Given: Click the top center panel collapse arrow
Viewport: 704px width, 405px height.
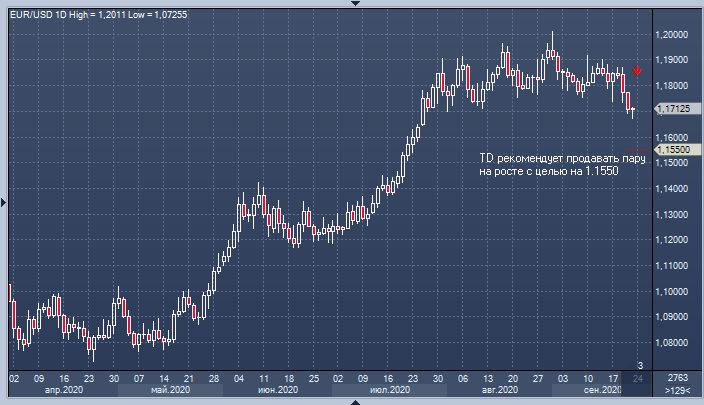Looking at the screenshot, I should click(x=352, y=4).
